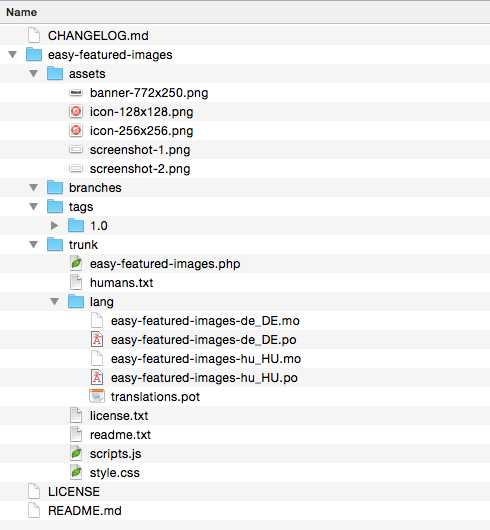Select the text 'banner-772x250.png'

[149, 93]
